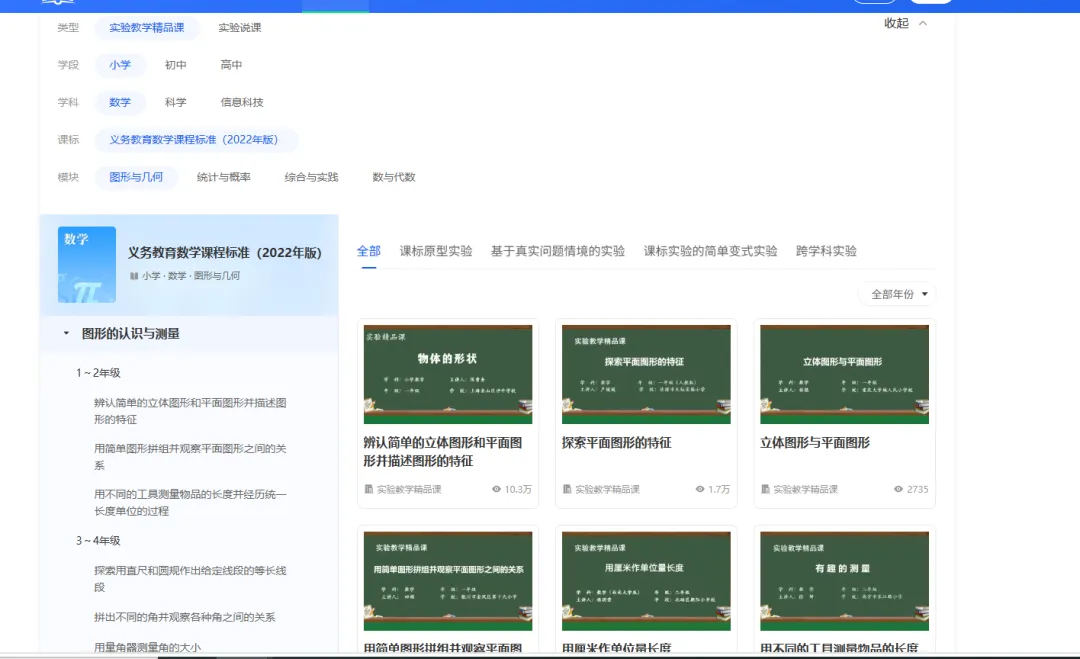The height and width of the screenshot is (659, 1080).
Task: Open the 用厘米作单位量长度 thumbnail
Action: click(646, 580)
